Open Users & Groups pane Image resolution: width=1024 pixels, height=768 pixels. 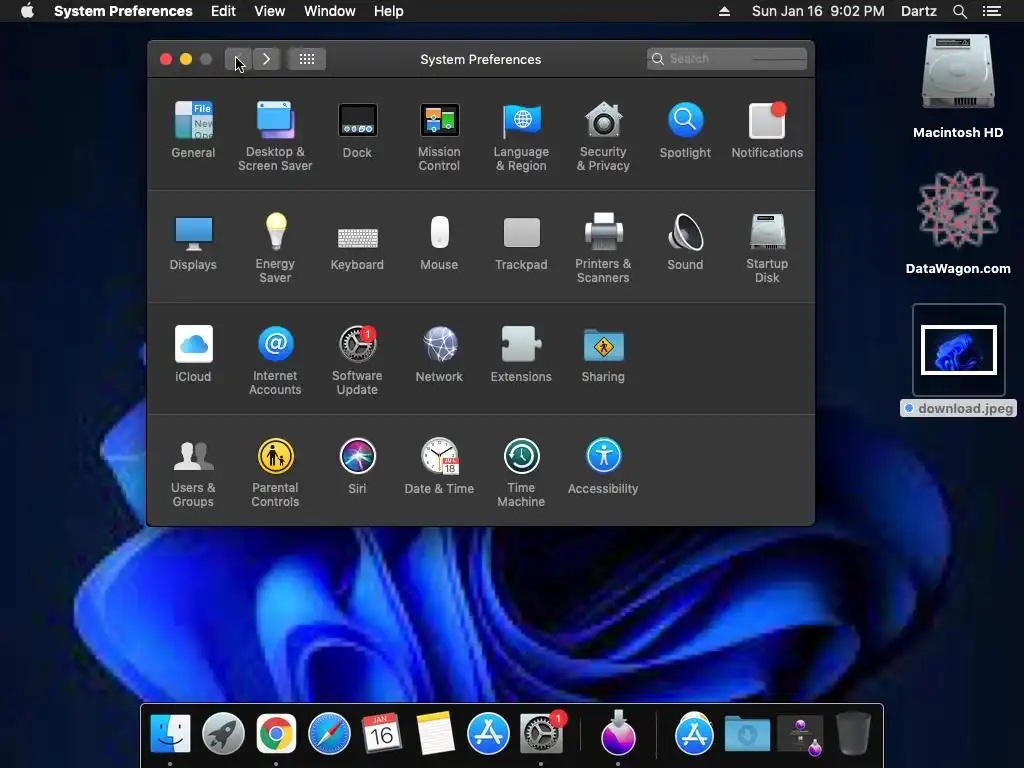[193, 472]
